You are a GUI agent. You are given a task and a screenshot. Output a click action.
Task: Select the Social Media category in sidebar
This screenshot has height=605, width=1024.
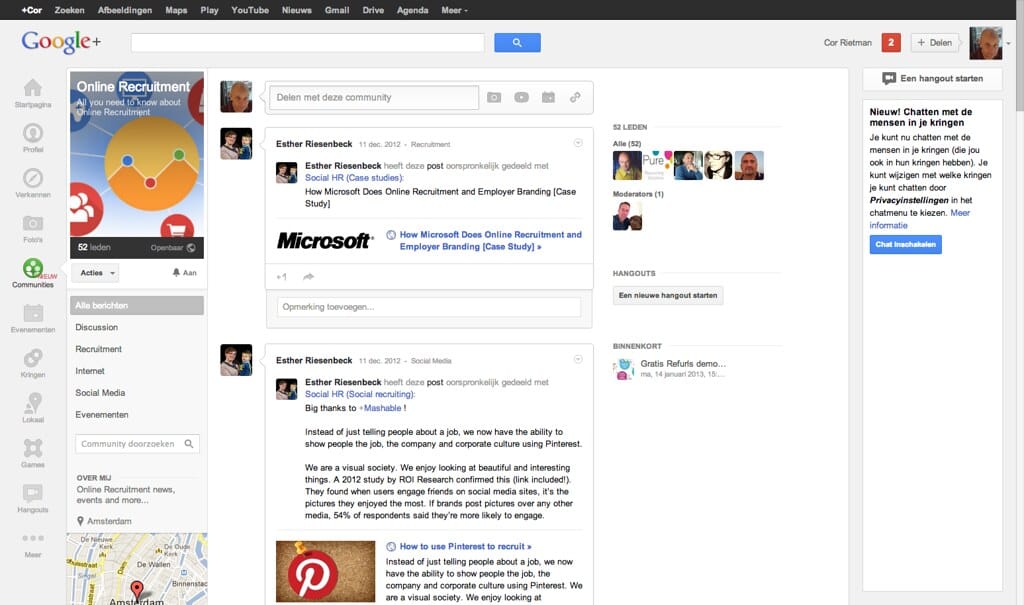(x=100, y=393)
